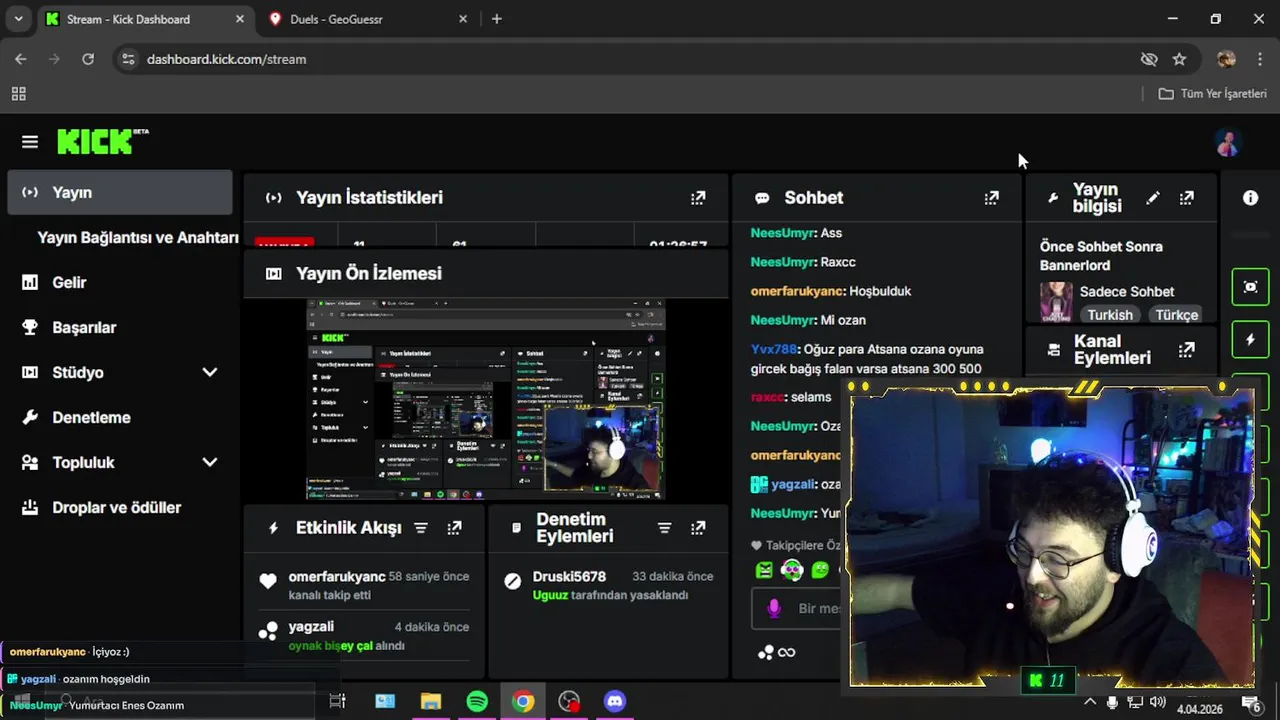Pop out the Yayın İstatistikleri panel
The width and height of the screenshot is (1280, 720).
point(698,198)
